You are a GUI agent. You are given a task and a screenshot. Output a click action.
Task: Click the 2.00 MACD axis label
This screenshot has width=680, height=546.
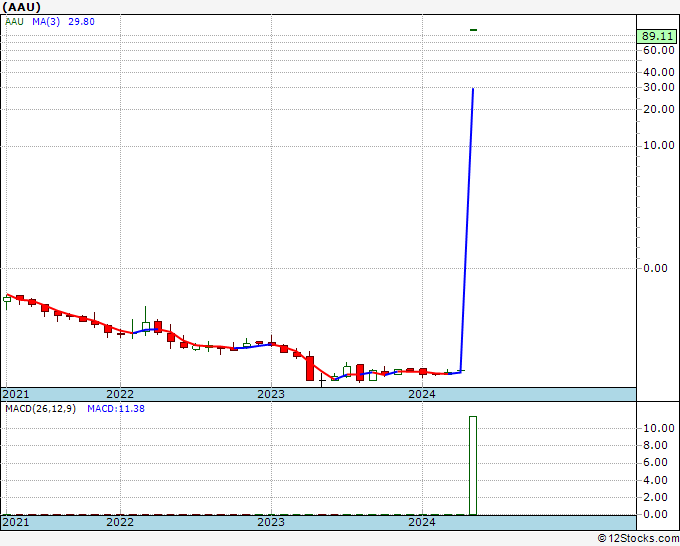pos(655,497)
